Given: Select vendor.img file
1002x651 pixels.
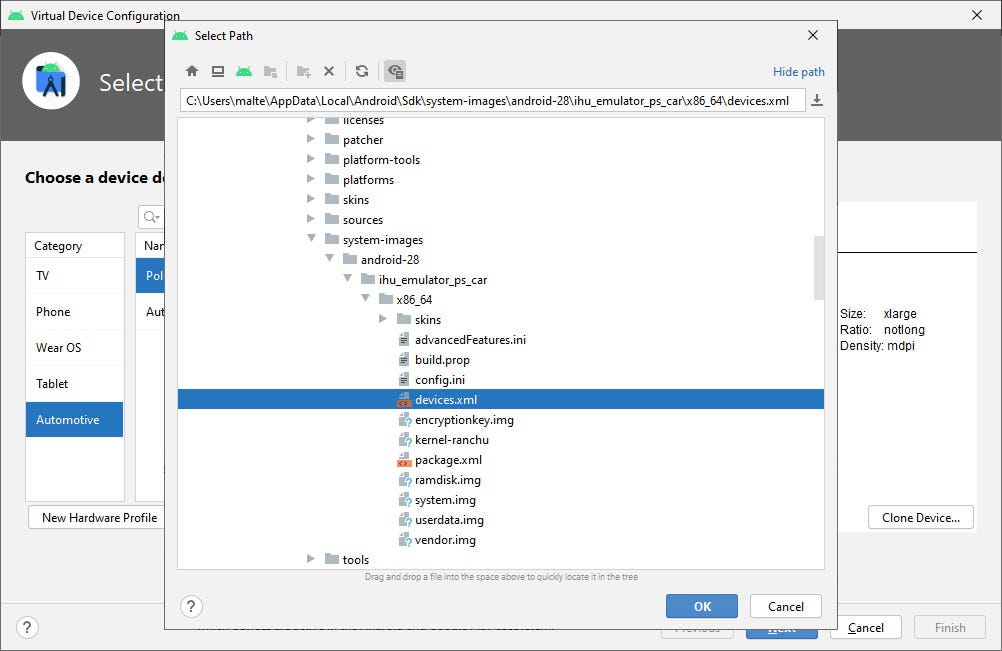Looking at the screenshot, I should [x=445, y=540].
